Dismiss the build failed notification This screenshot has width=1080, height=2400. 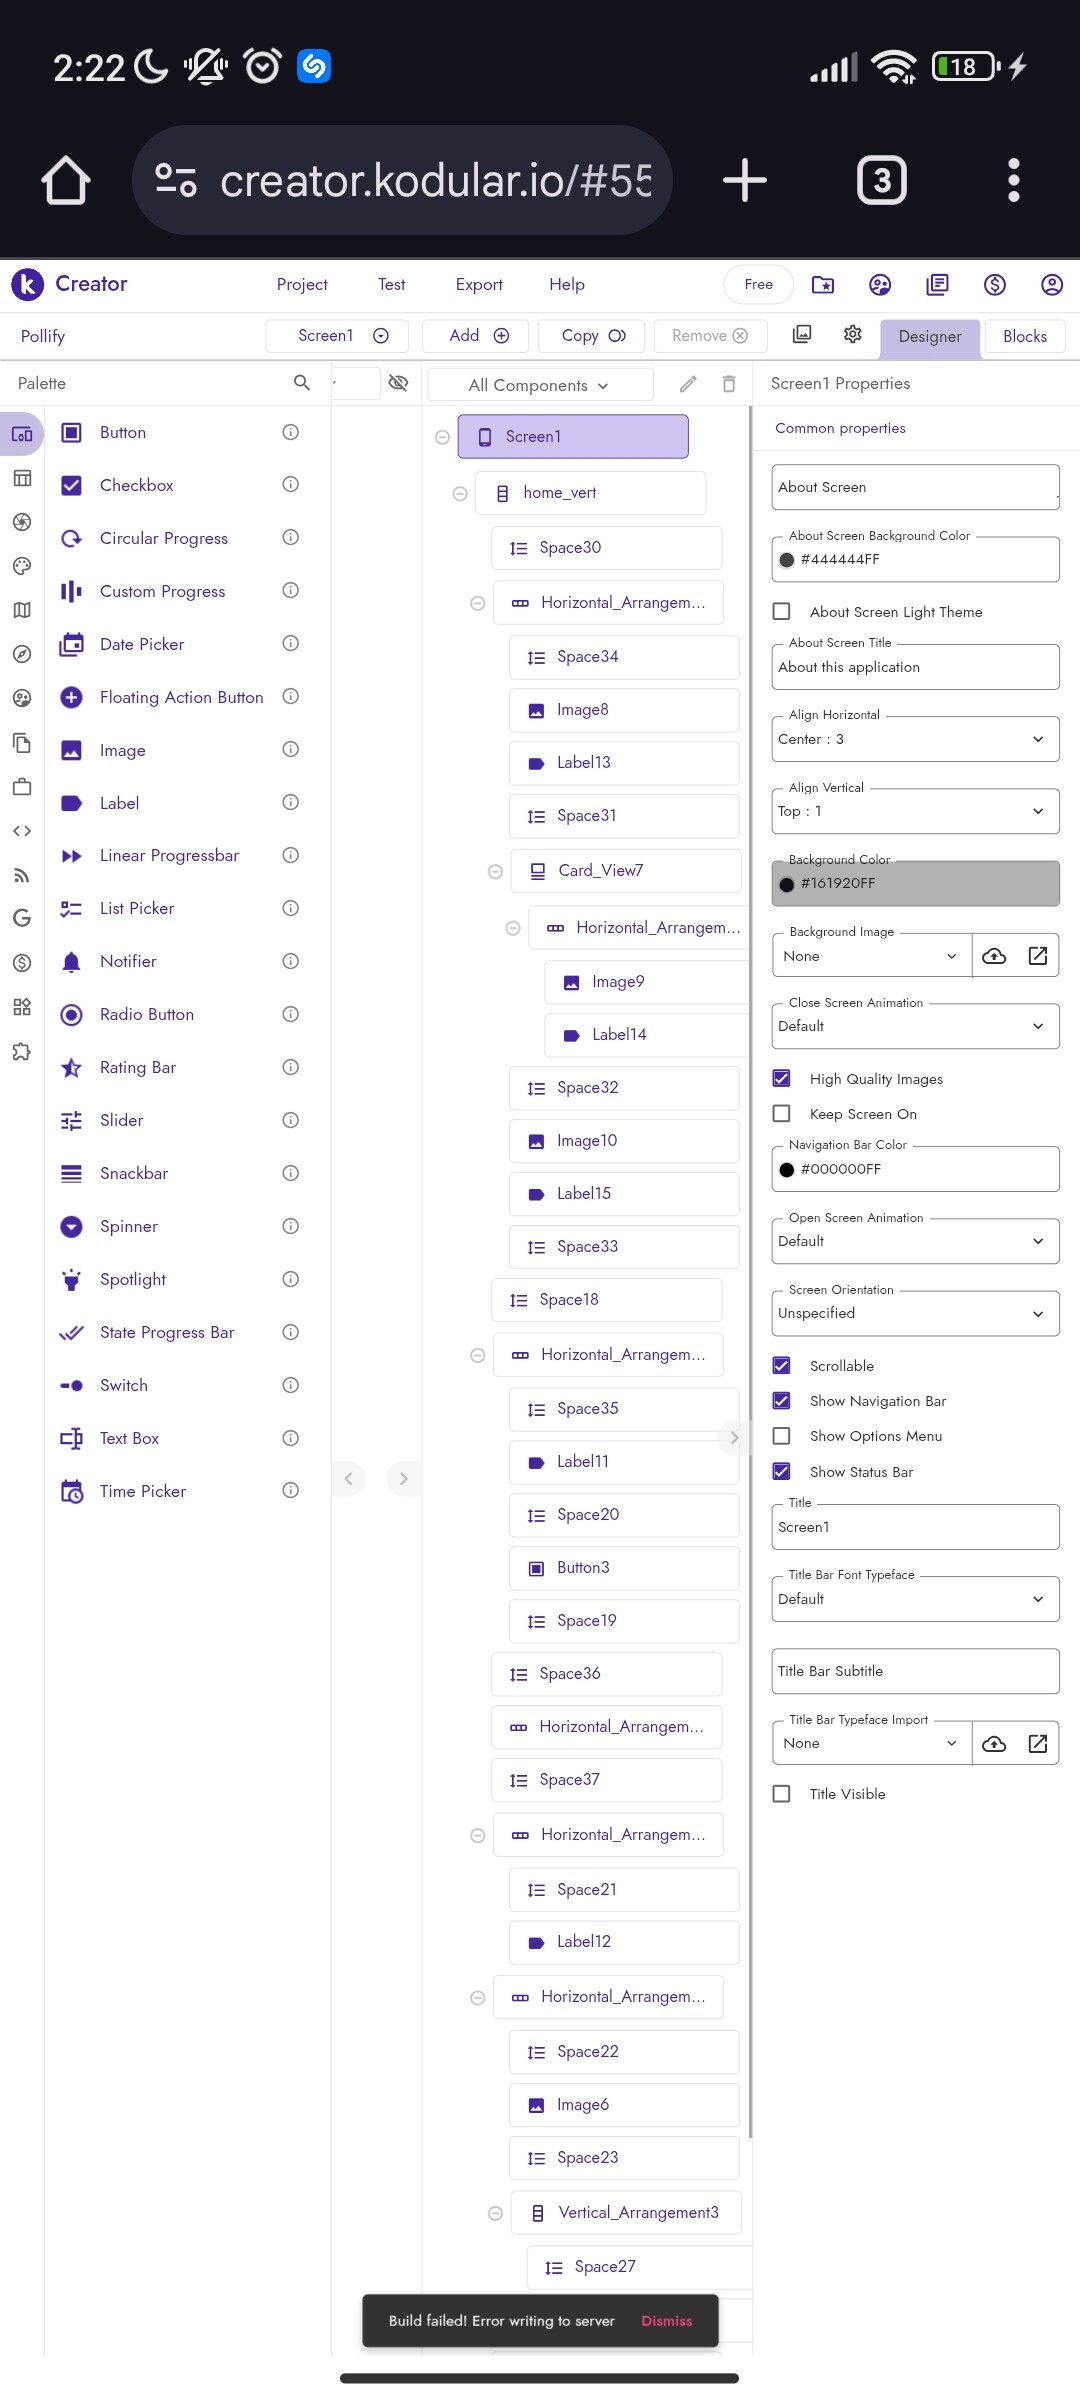tap(667, 2321)
